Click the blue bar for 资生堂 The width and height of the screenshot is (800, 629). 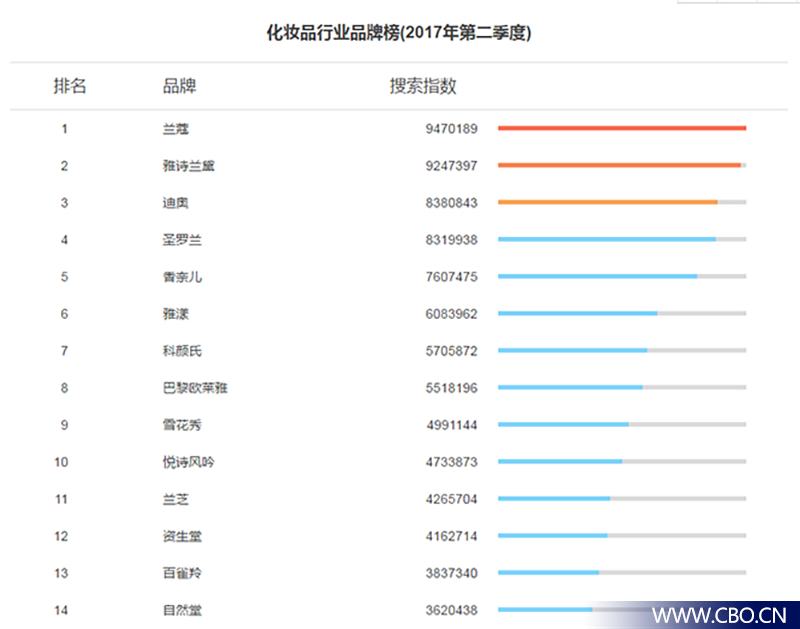(x=553, y=536)
